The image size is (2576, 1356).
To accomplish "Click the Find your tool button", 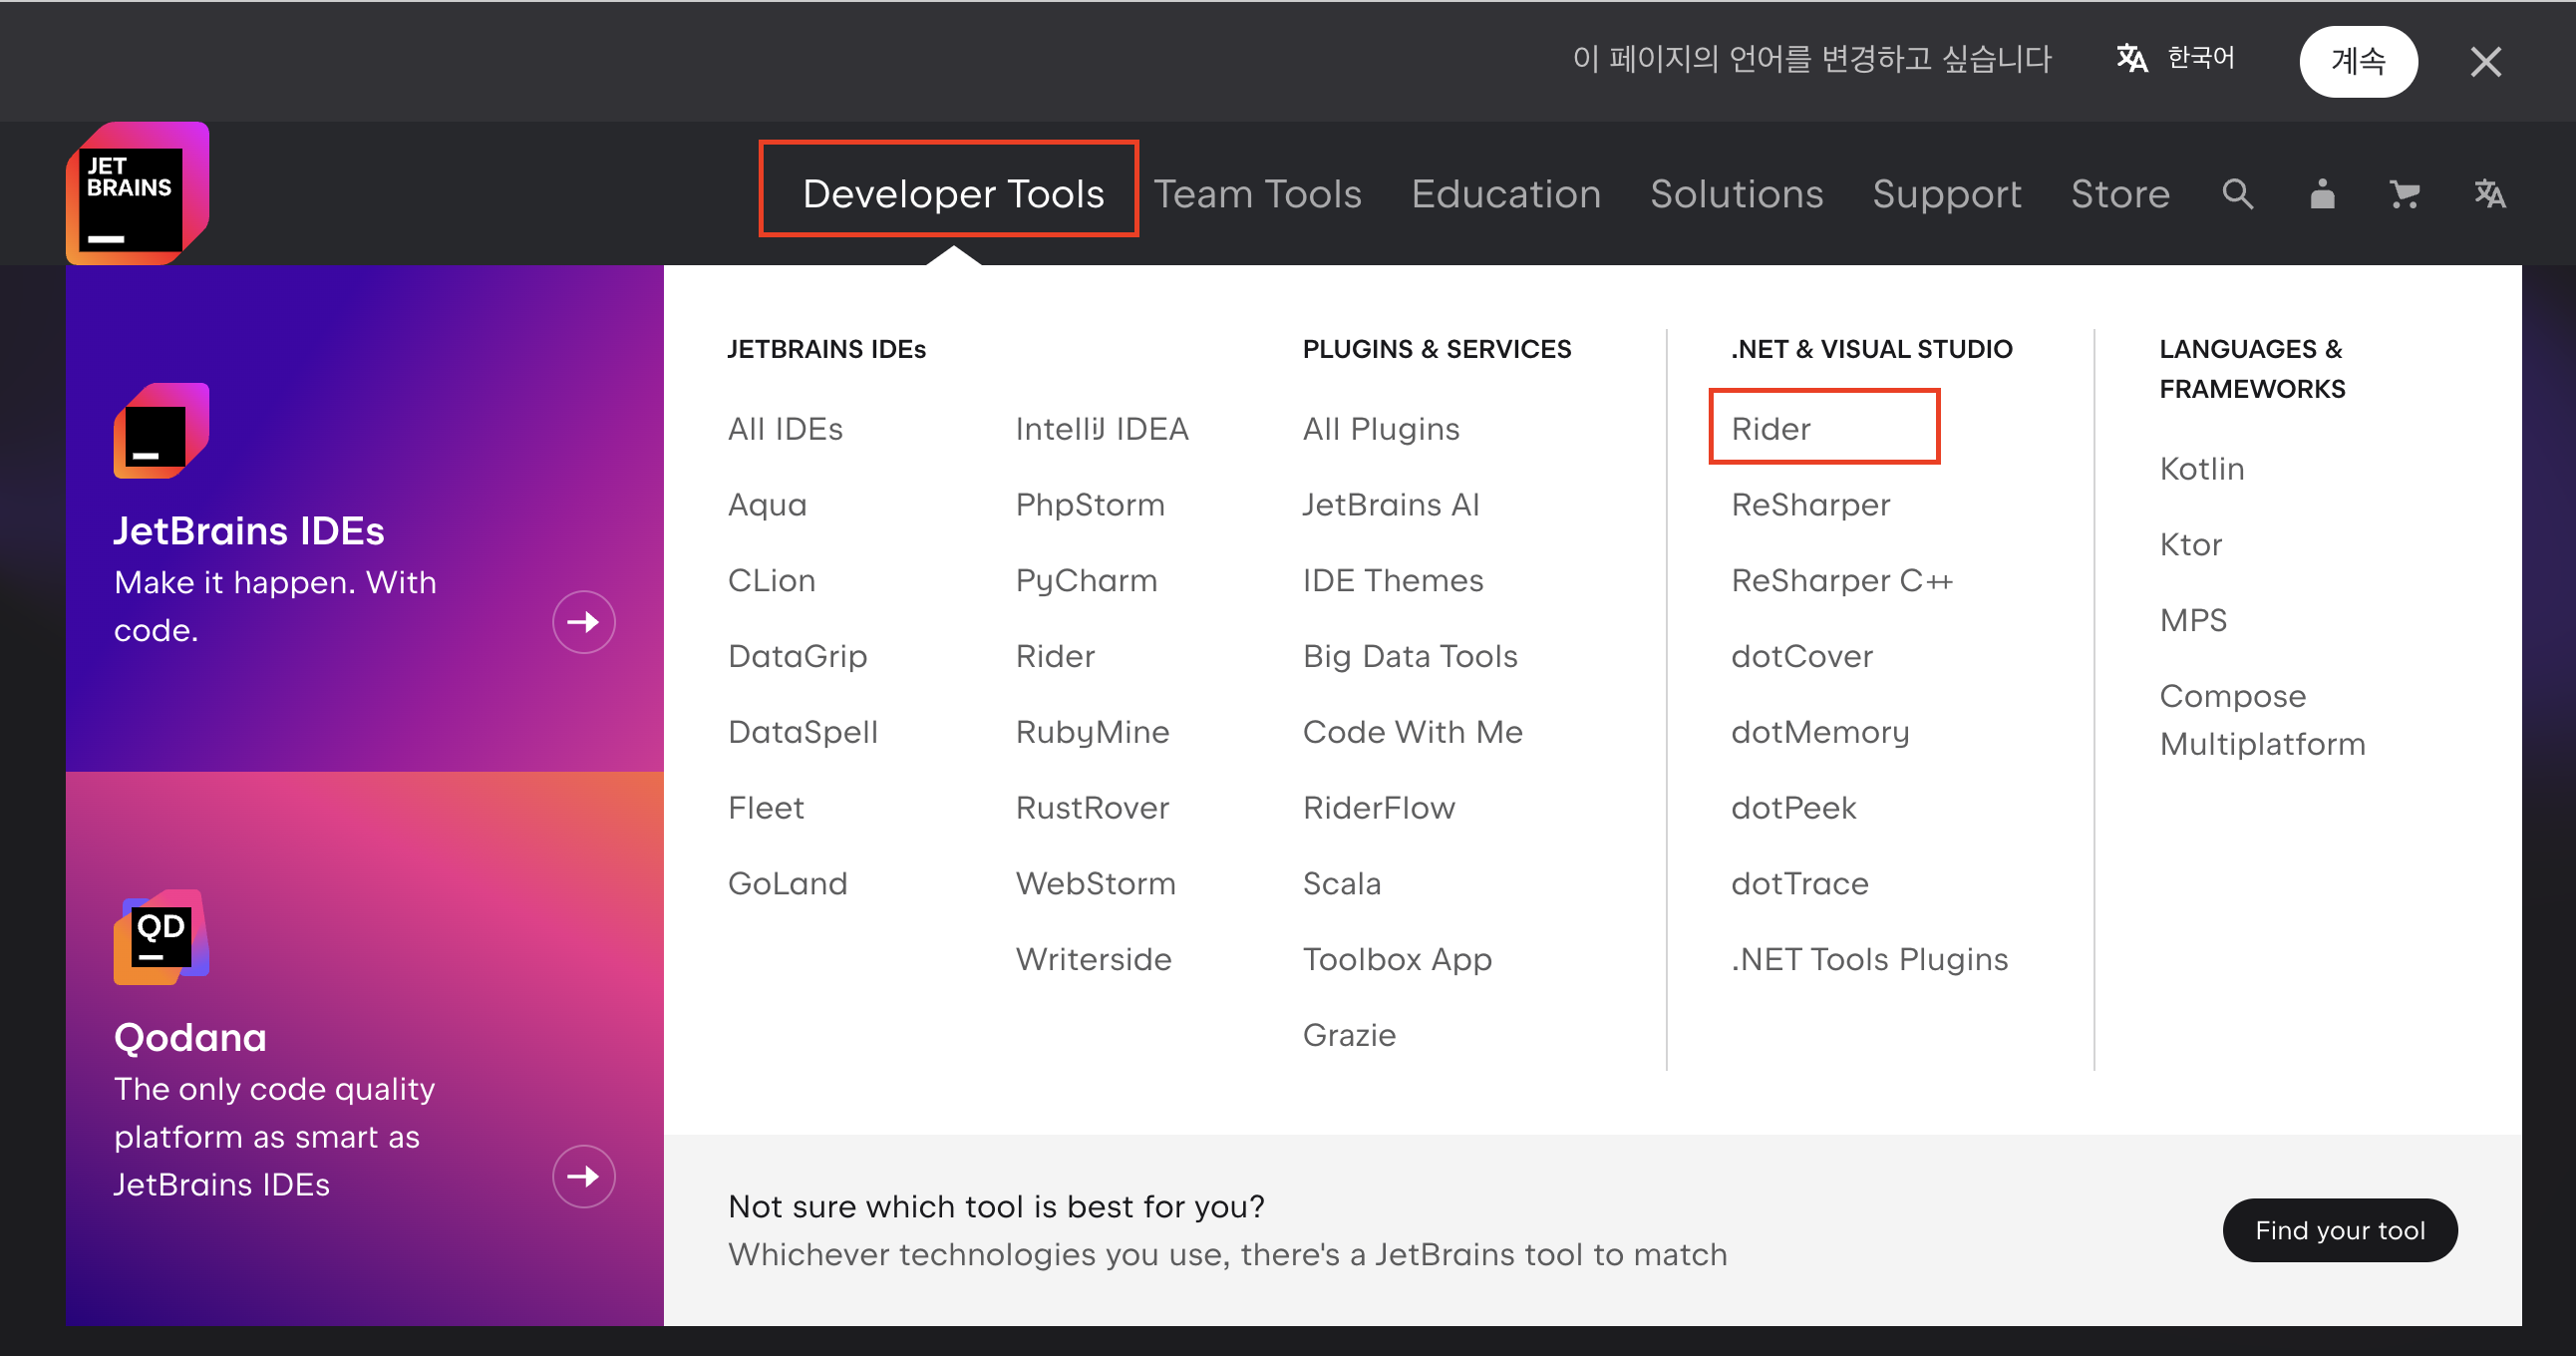I will [x=2339, y=1230].
